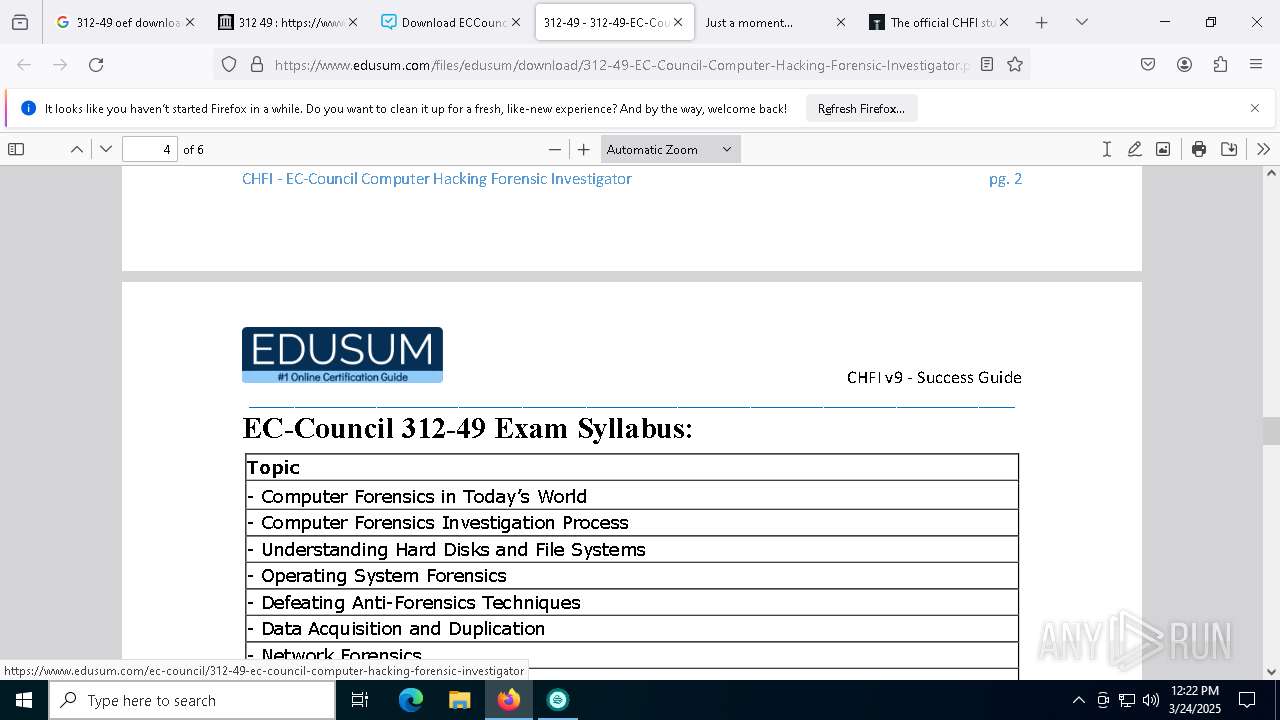Select the PDF draw pencil tool

click(x=1134, y=149)
